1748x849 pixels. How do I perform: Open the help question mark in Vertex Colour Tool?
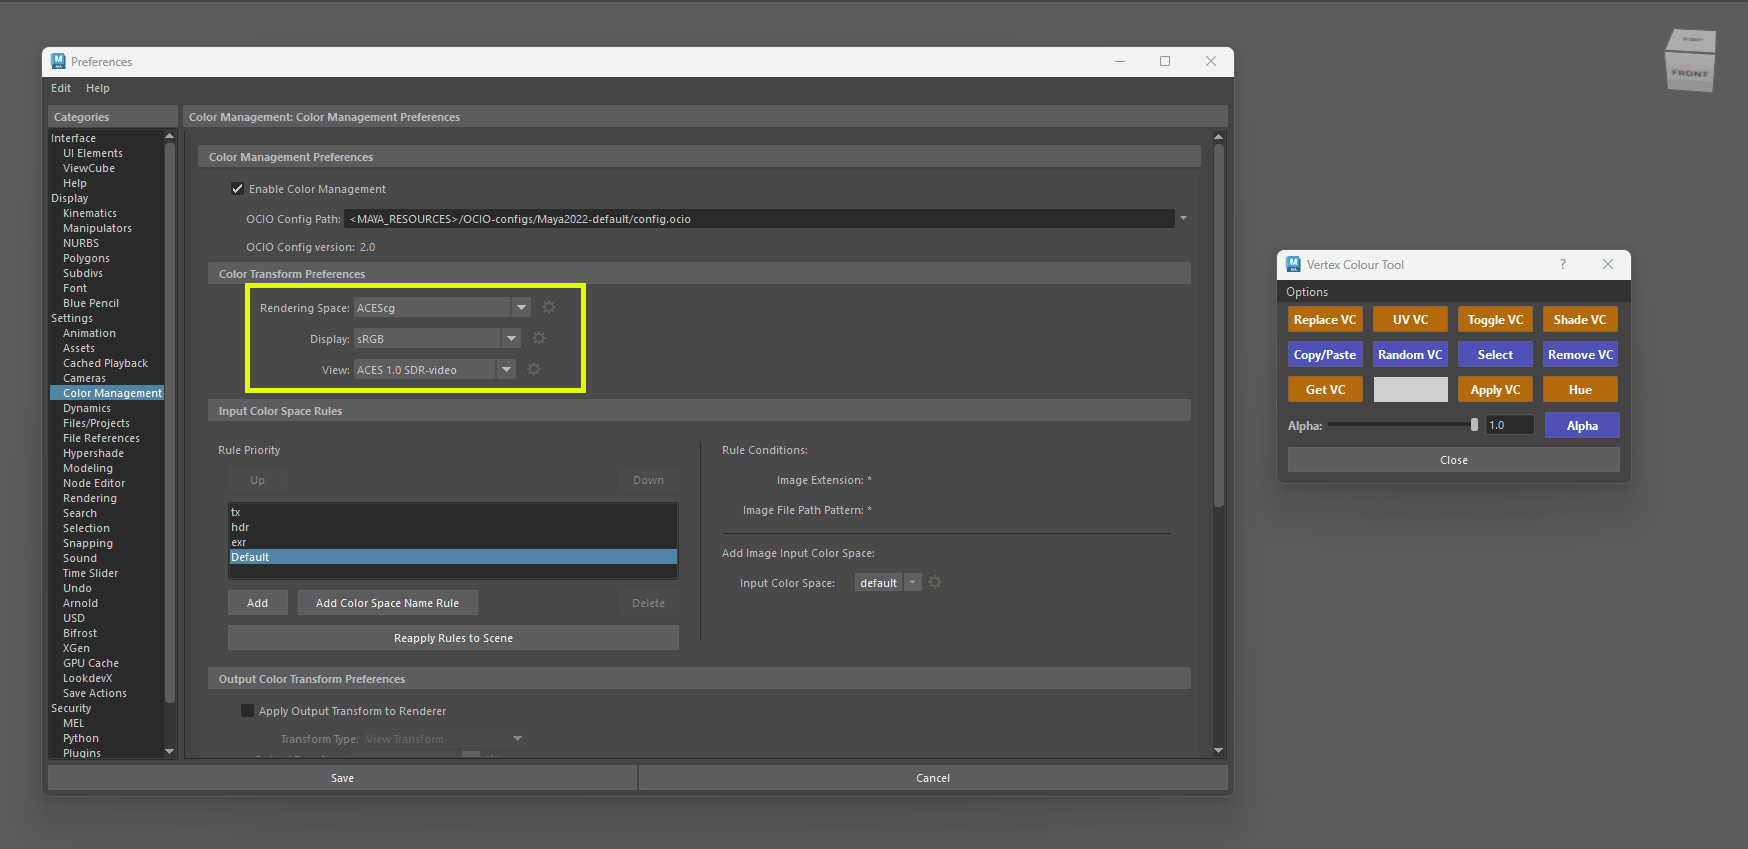point(1563,264)
